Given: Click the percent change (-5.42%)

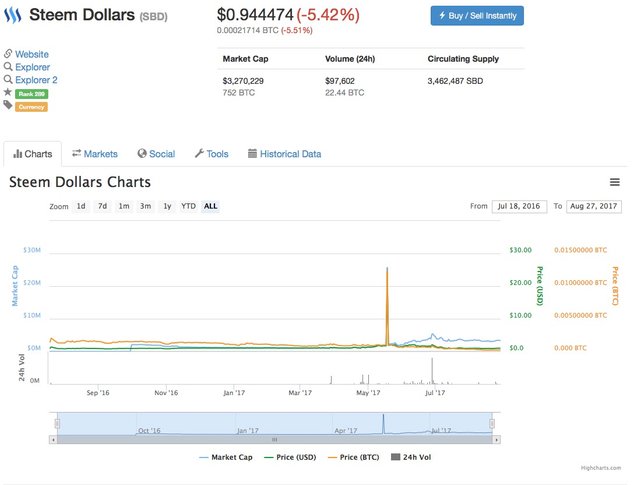Looking at the screenshot, I should pos(328,15).
